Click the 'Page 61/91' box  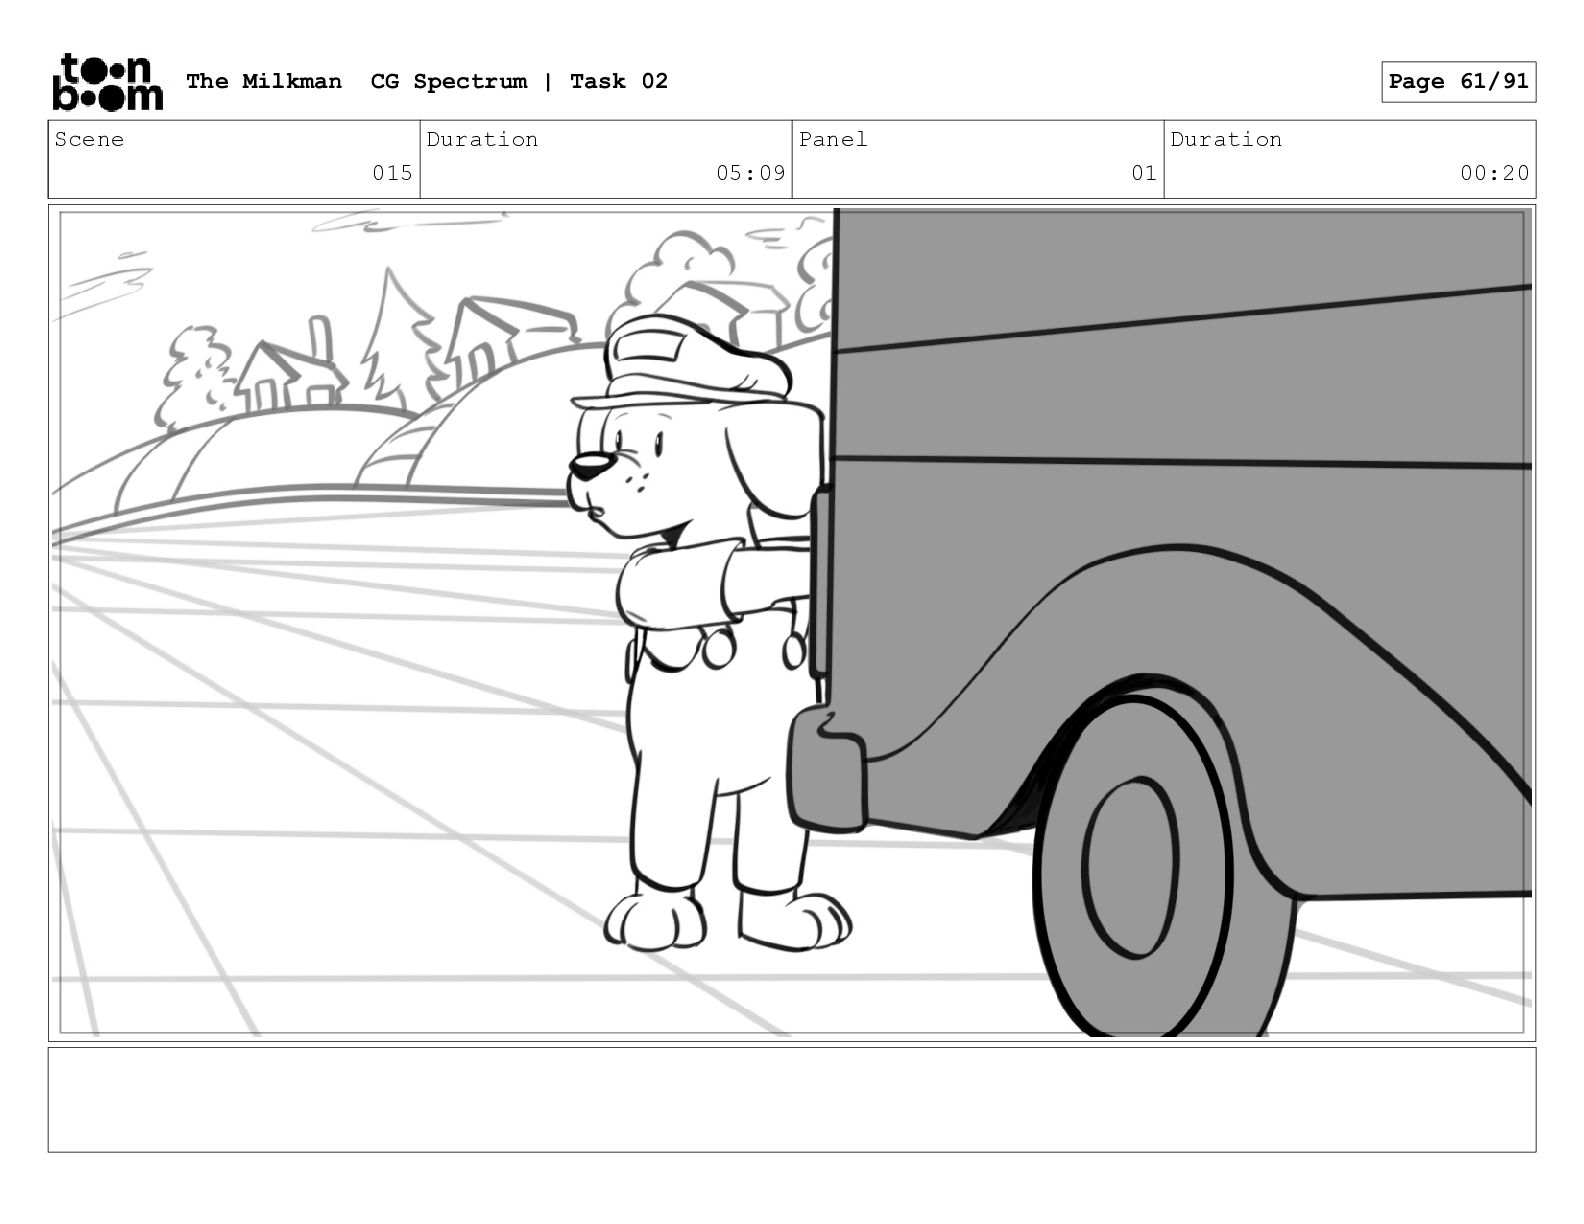1459,82
